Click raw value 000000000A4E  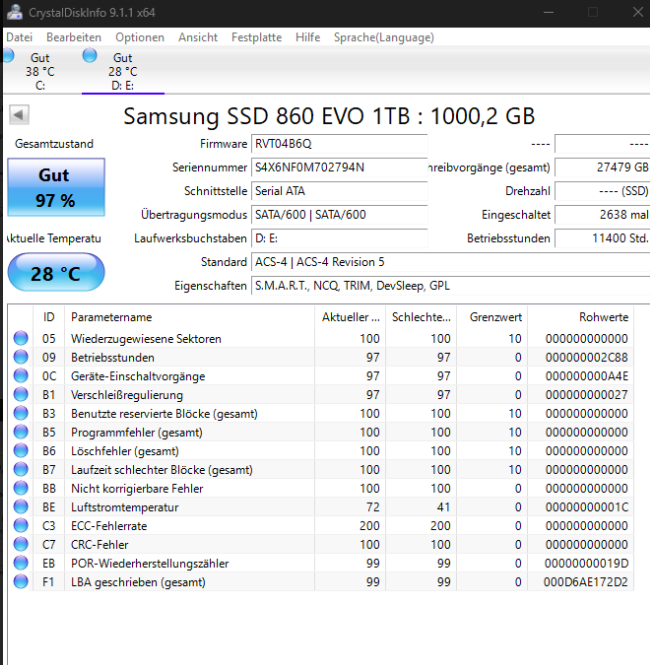pos(586,376)
